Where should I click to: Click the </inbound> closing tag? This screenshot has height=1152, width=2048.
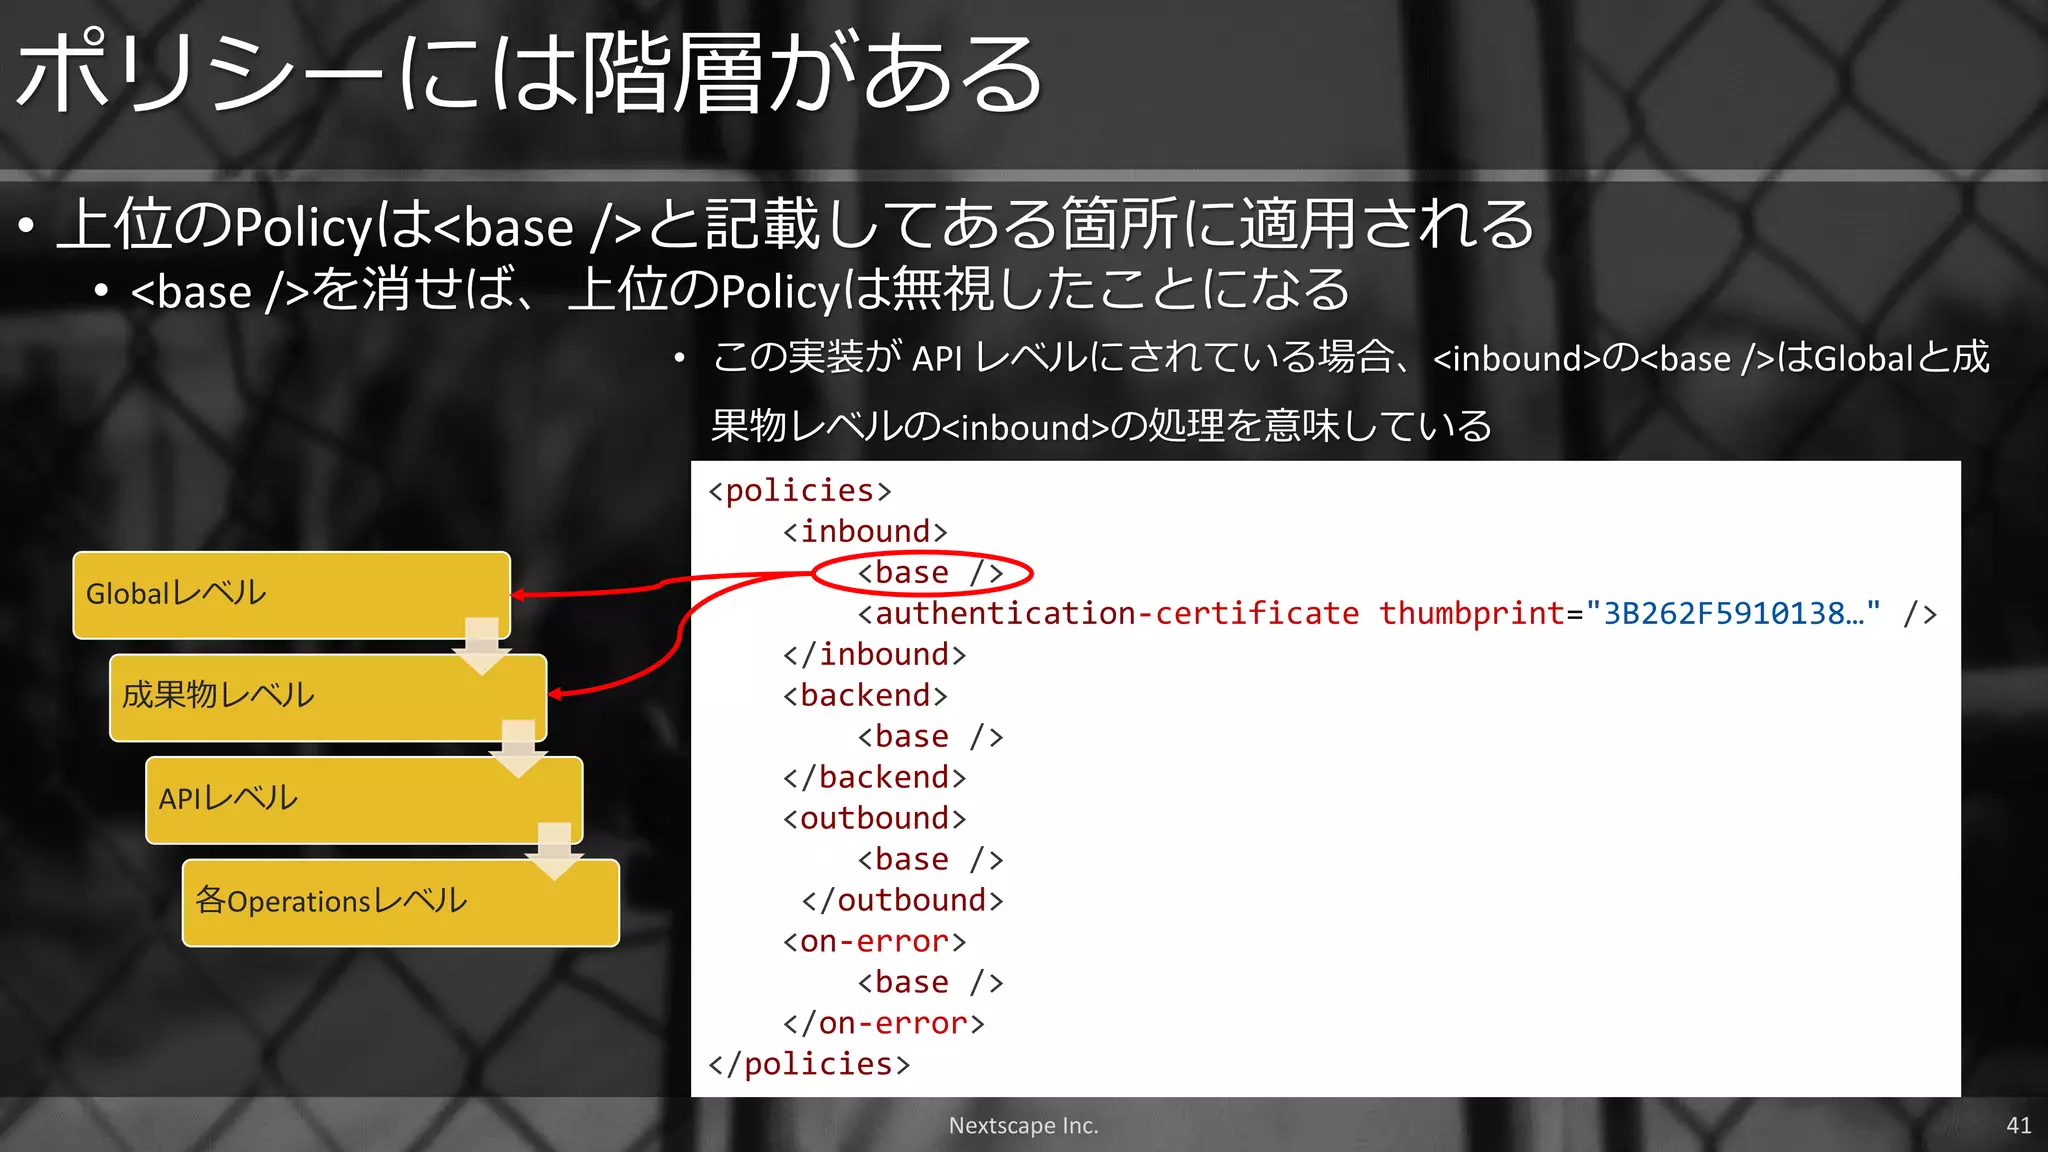[874, 655]
